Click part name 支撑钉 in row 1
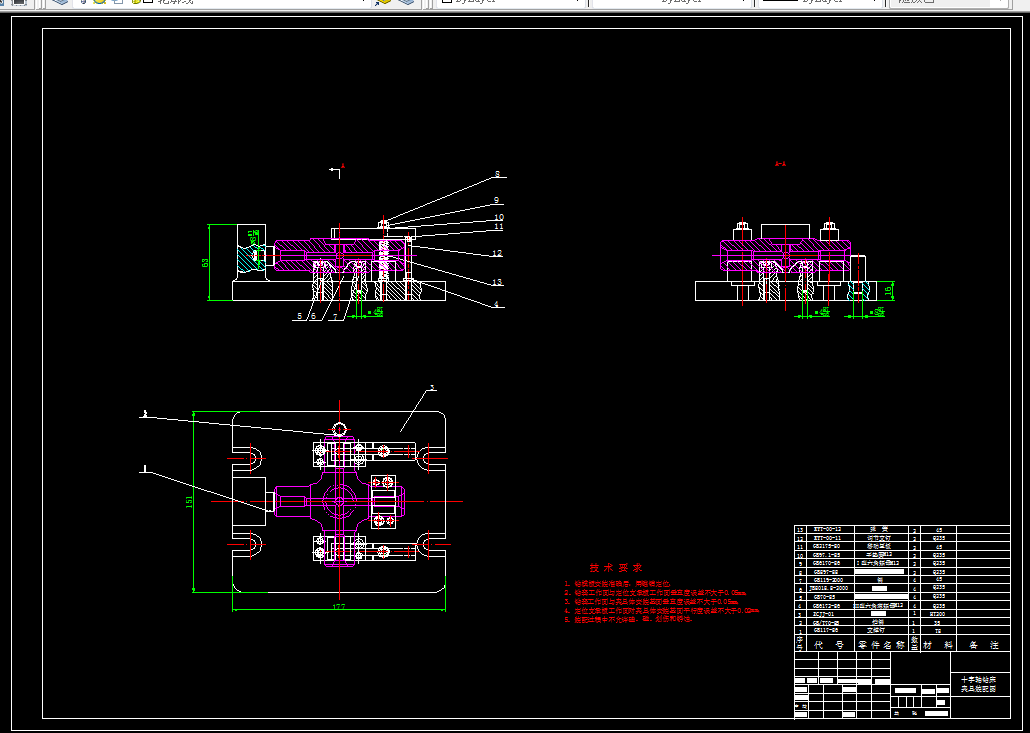The width and height of the screenshot is (1030, 733). tap(878, 630)
